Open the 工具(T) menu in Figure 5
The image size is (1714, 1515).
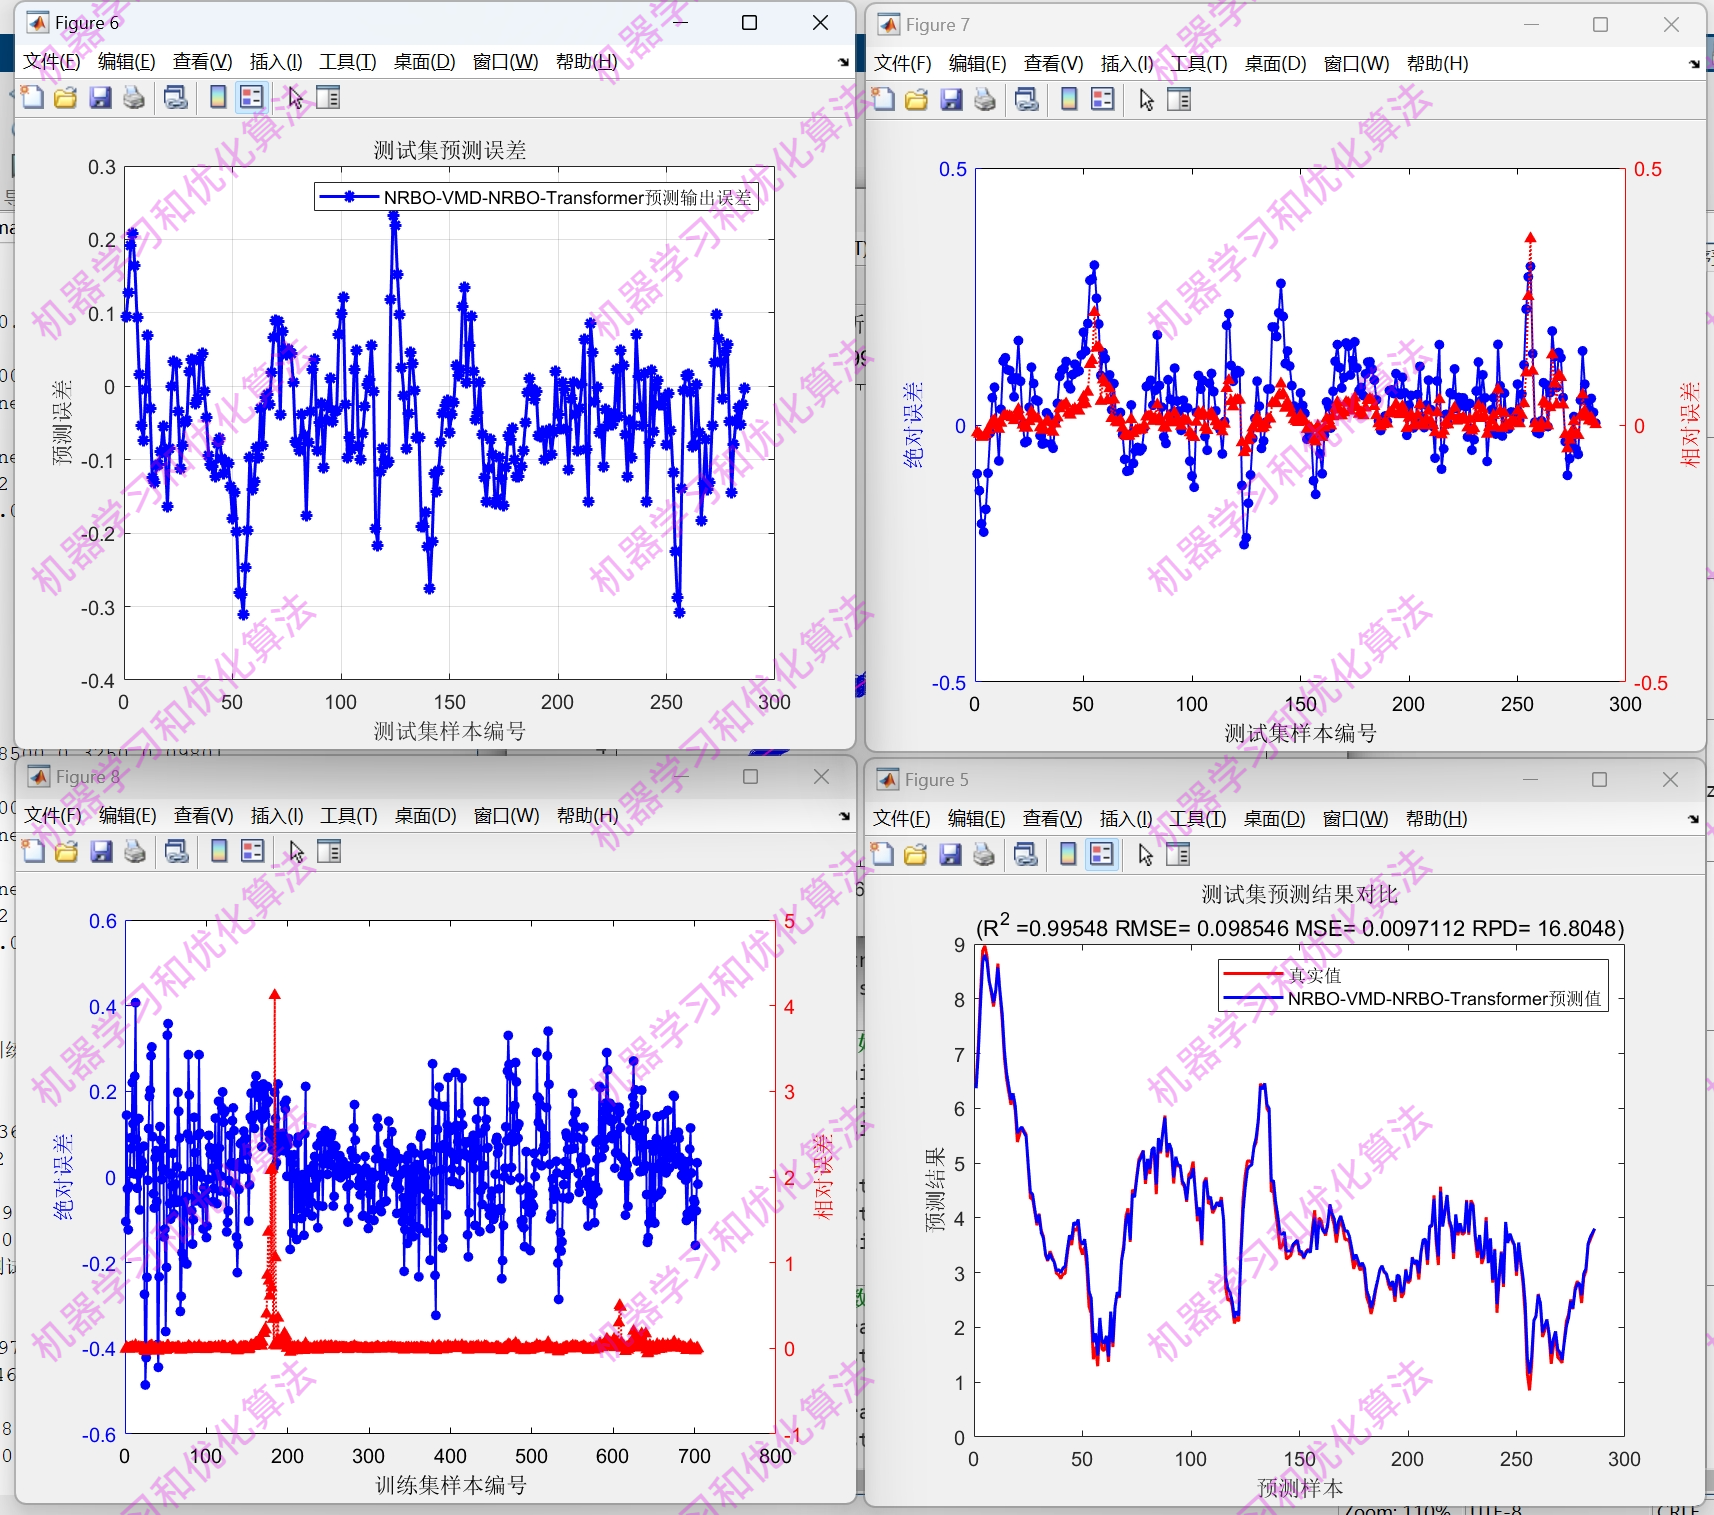[x=1198, y=819]
